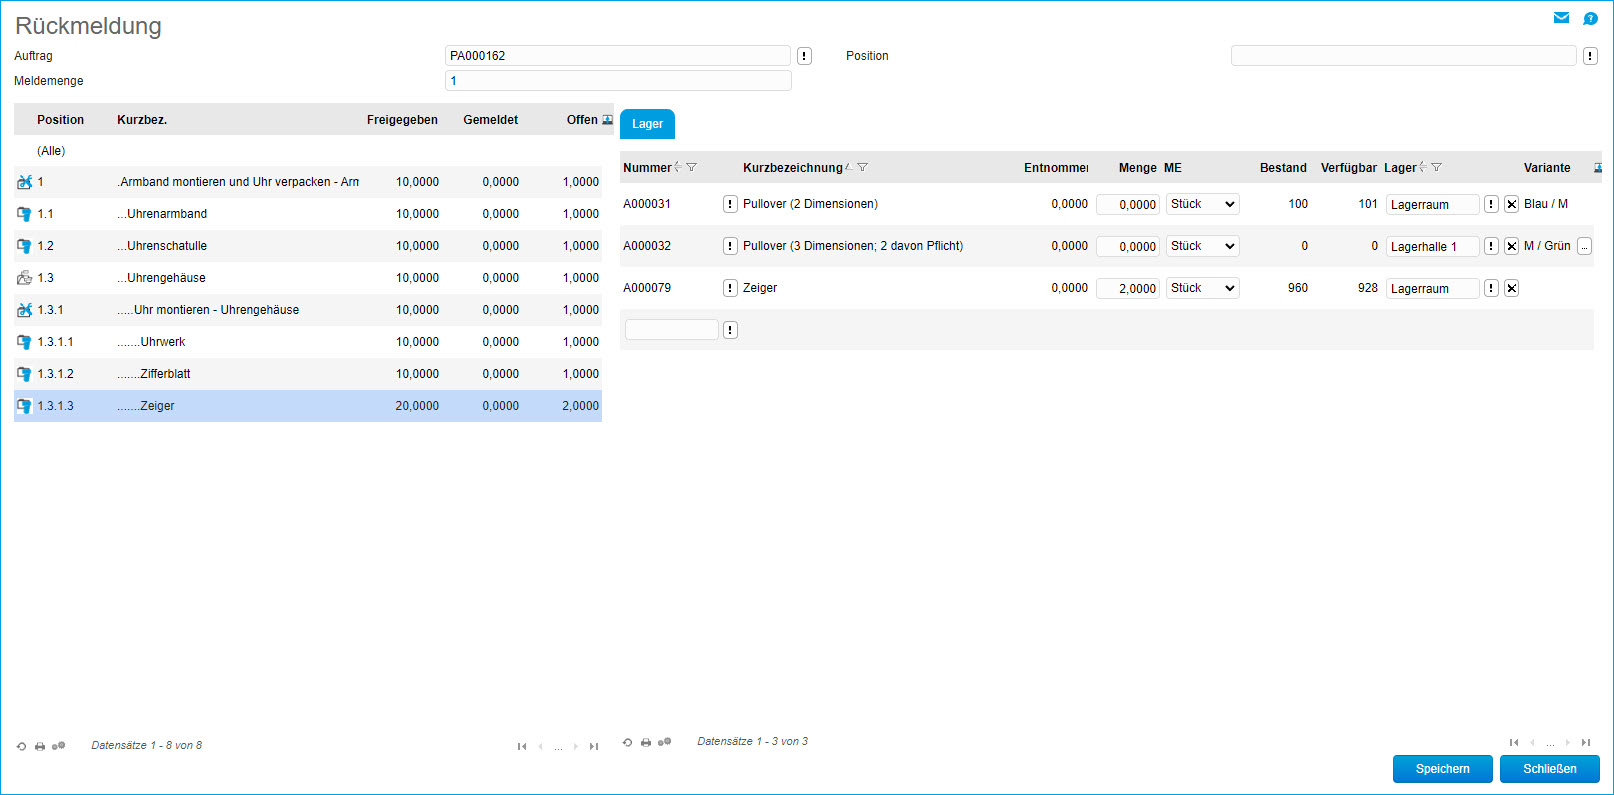The height and width of the screenshot is (795, 1614).
Task: Open lookup button next to Auftrag field
Action: 804,56
